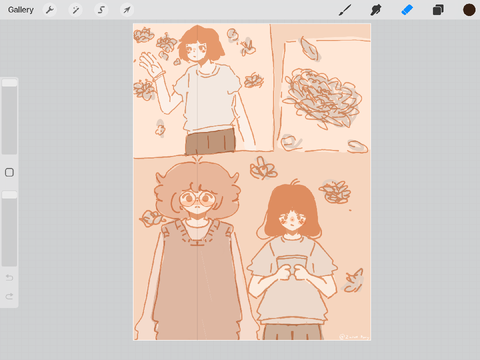Open the Actions wrench menu
Viewport: 480px width, 360px height.
(x=50, y=10)
